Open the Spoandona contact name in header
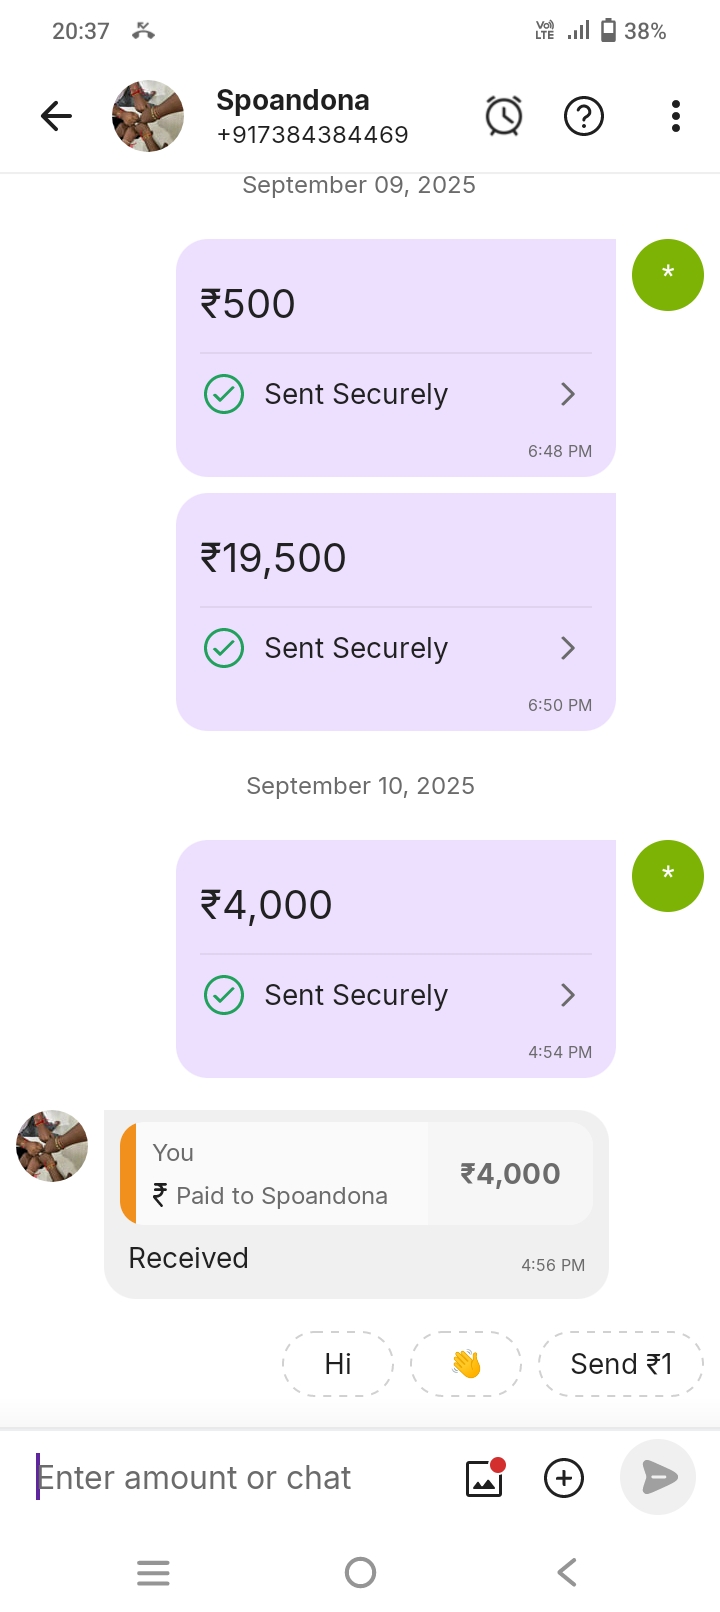This screenshot has height=1612, width=720. point(293,100)
